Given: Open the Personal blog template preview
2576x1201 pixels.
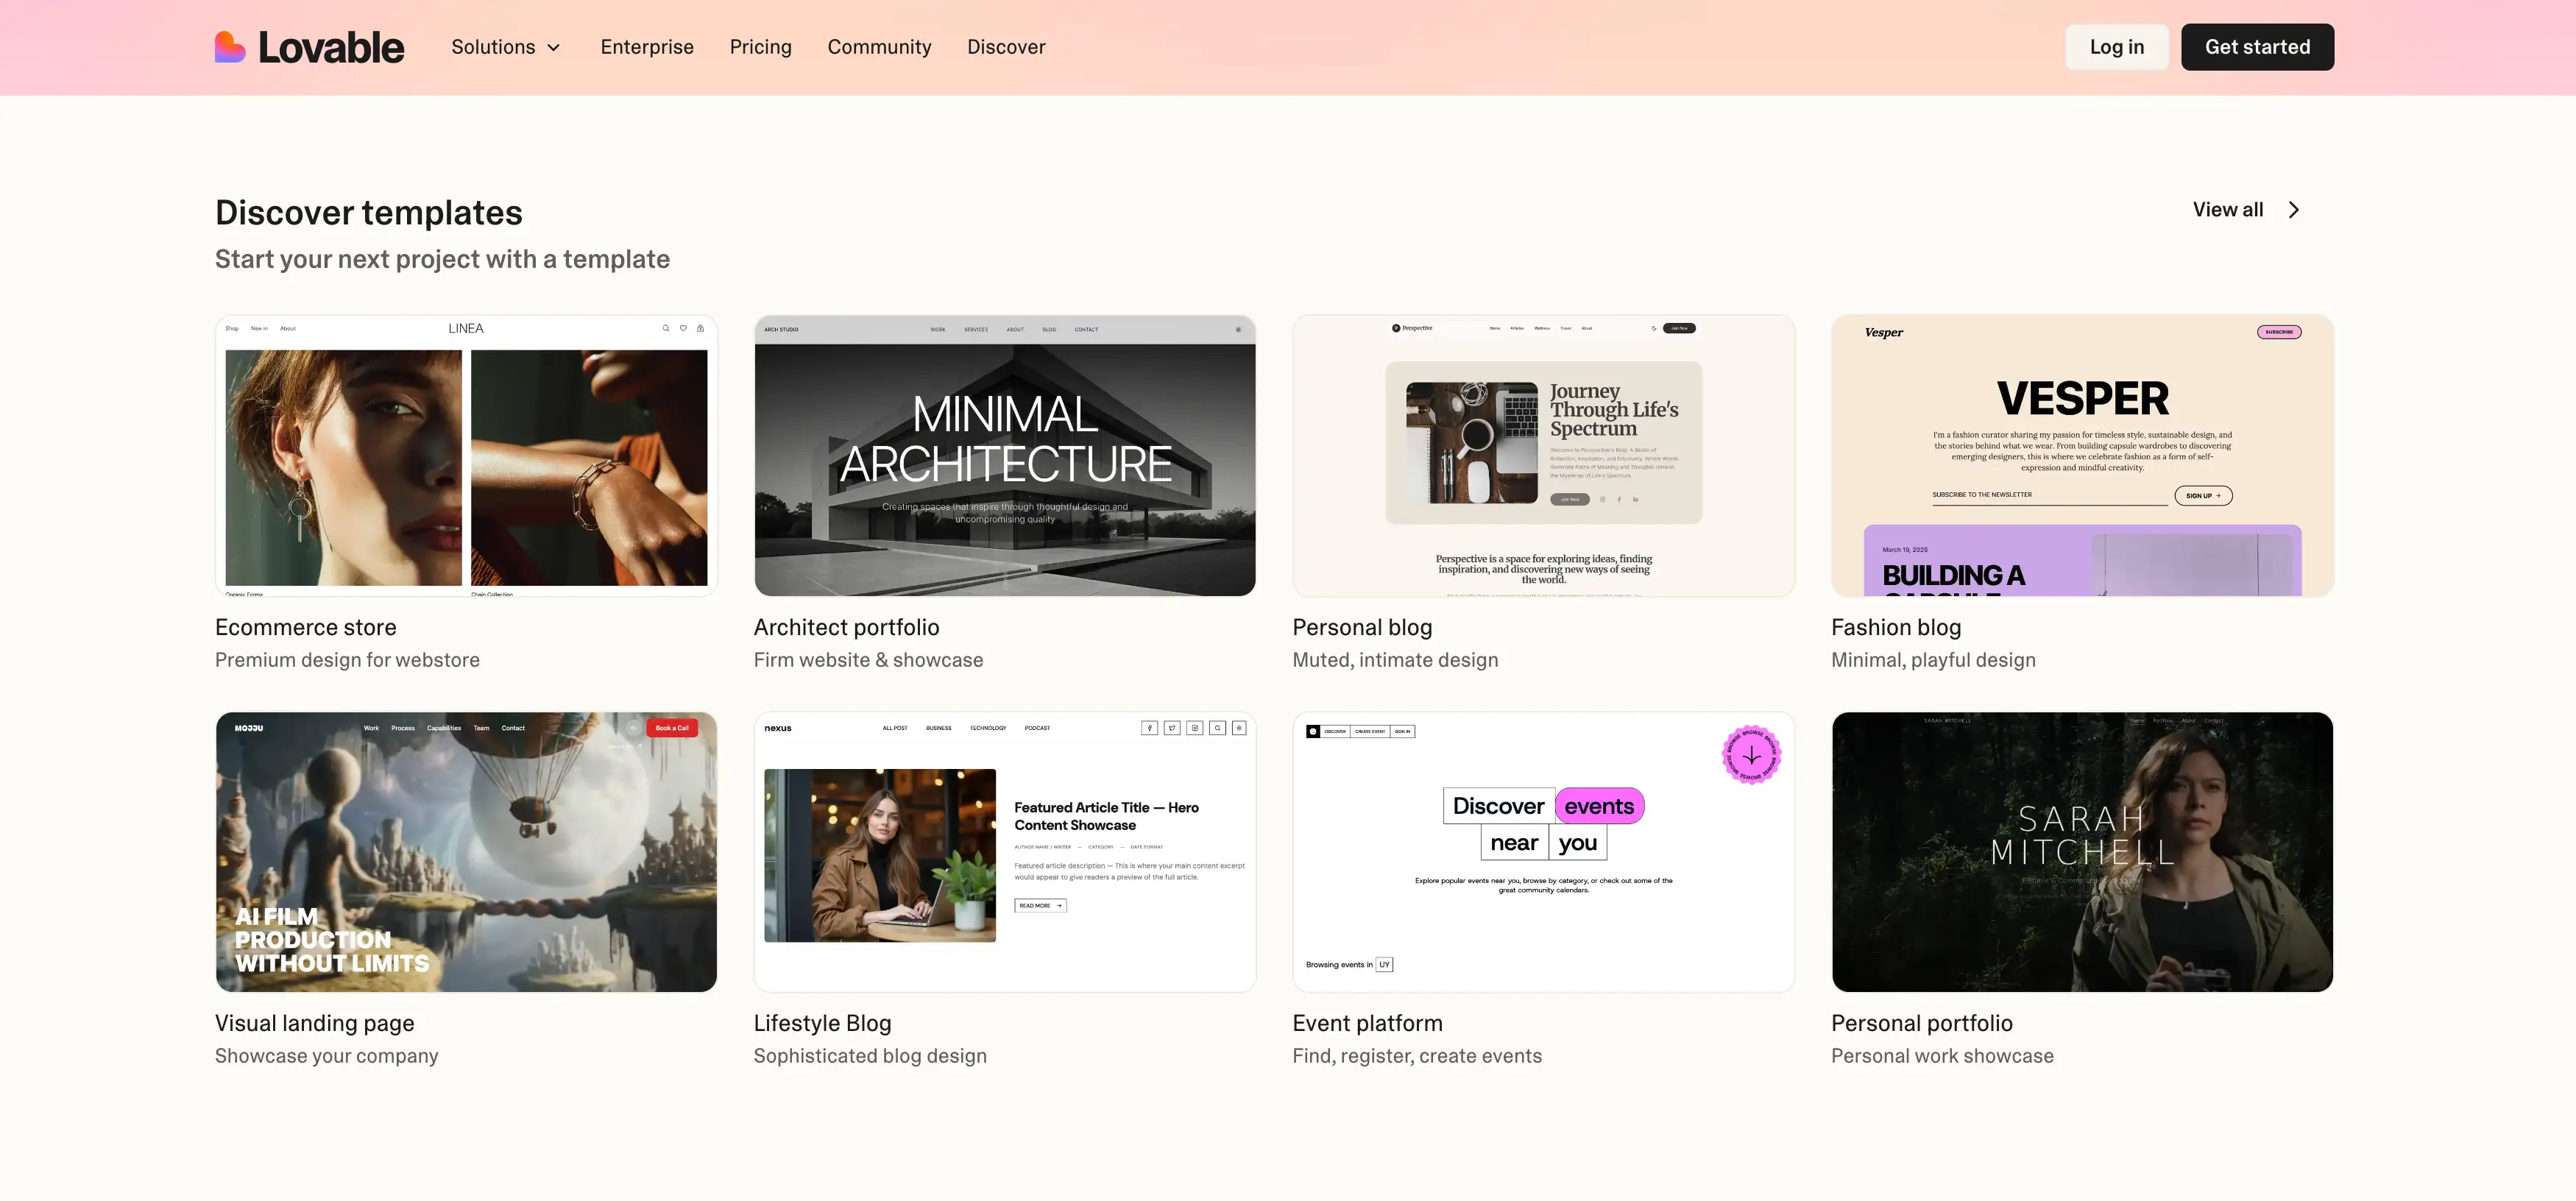Looking at the screenshot, I should point(1542,456).
